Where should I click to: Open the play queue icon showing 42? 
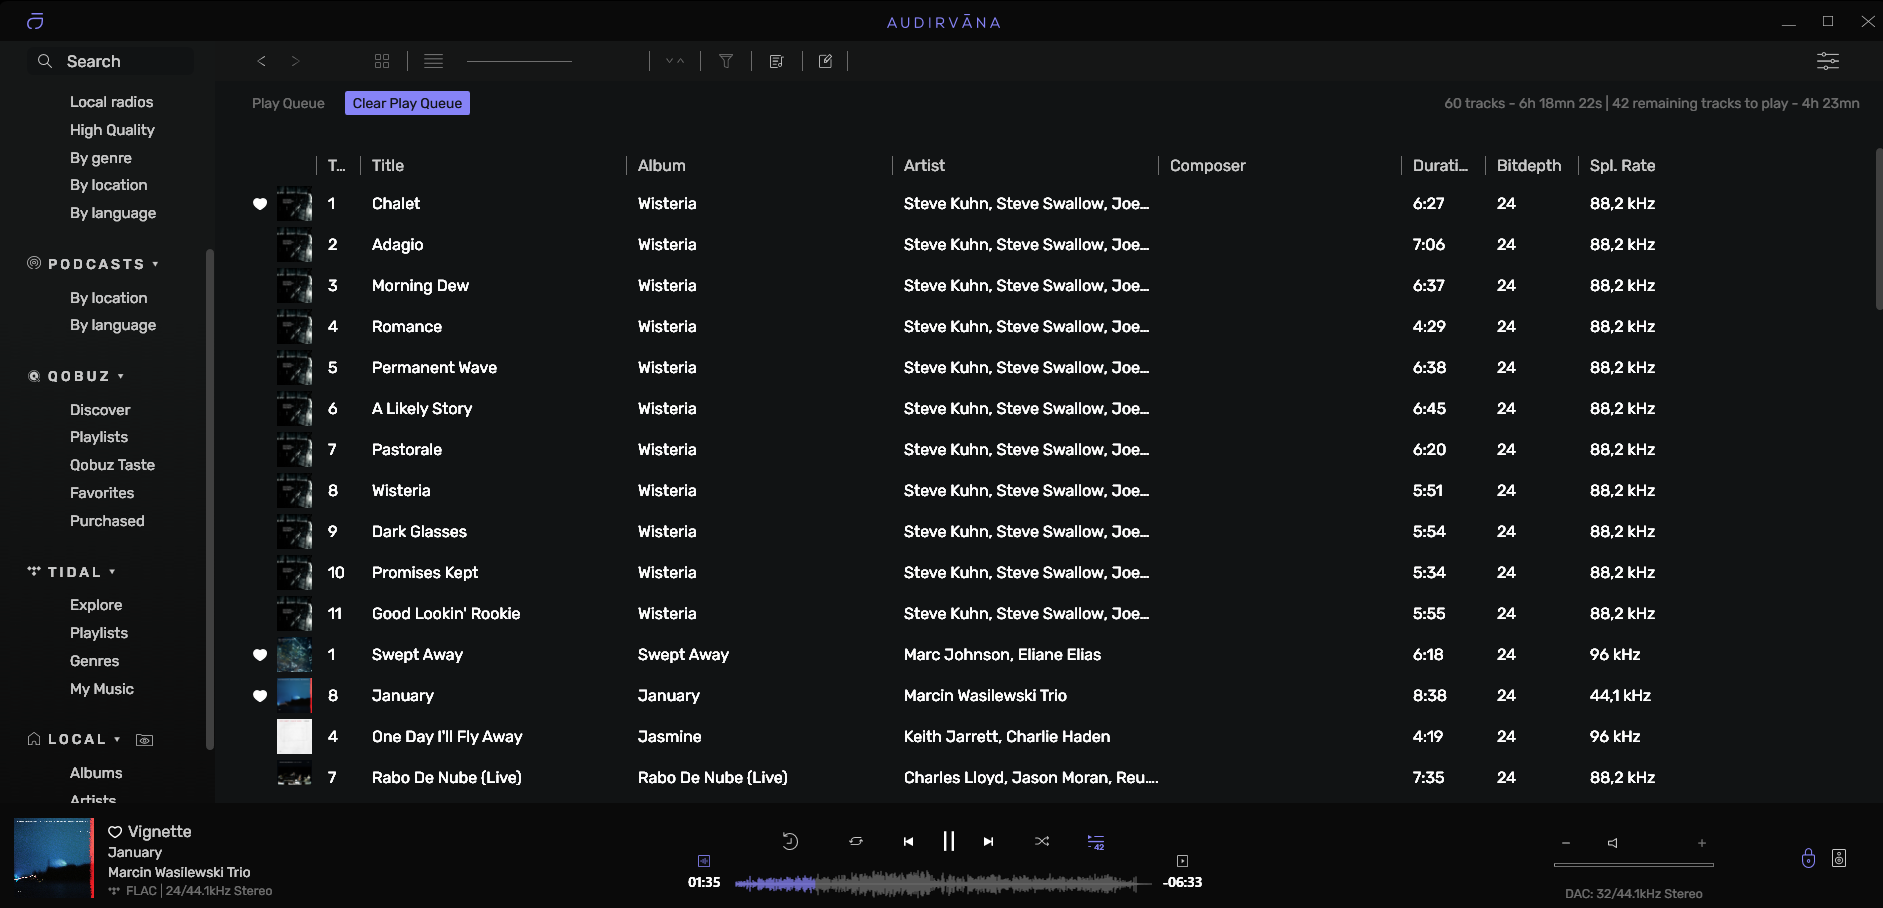(1096, 842)
